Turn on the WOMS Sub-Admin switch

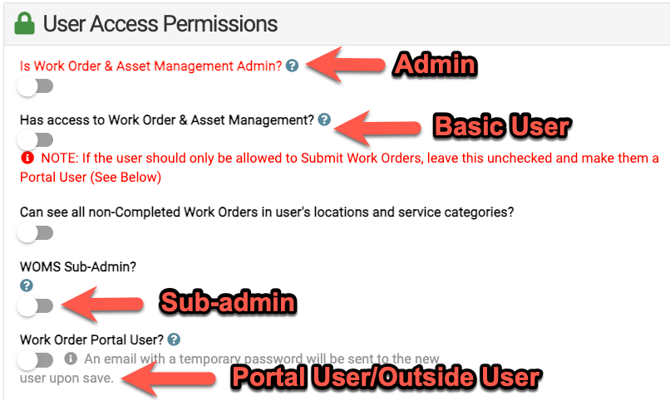click(x=35, y=305)
